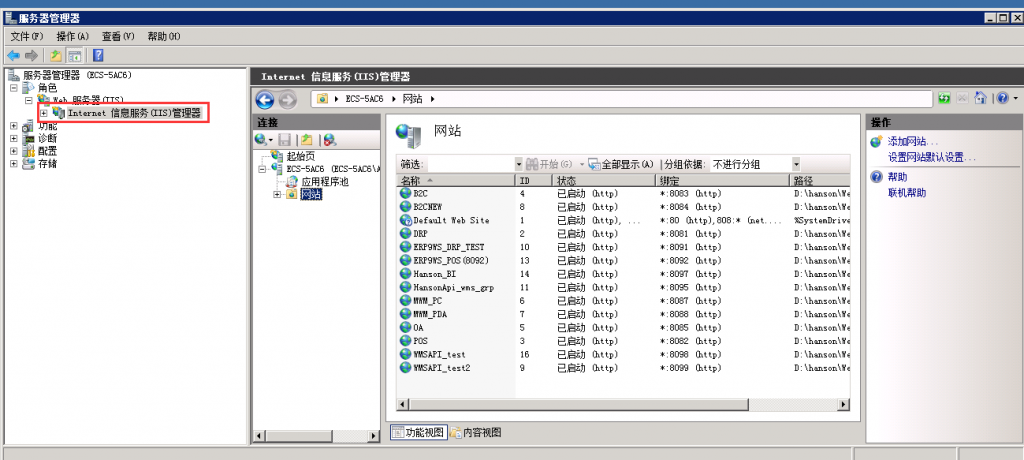Viewport: 1024px width, 460px height.
Task: Expand the 网站 node in connections tree
Action: point(277,194)
